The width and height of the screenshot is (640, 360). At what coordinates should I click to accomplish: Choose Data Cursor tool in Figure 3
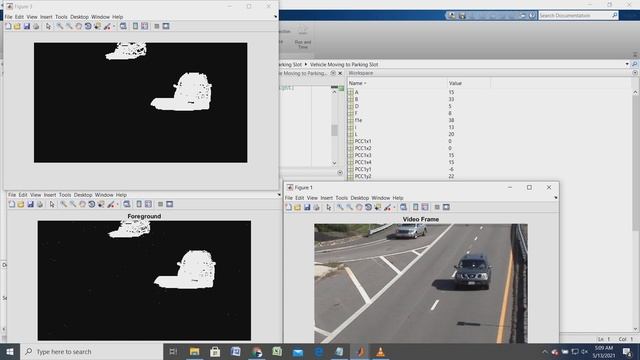tap(97, 26)
